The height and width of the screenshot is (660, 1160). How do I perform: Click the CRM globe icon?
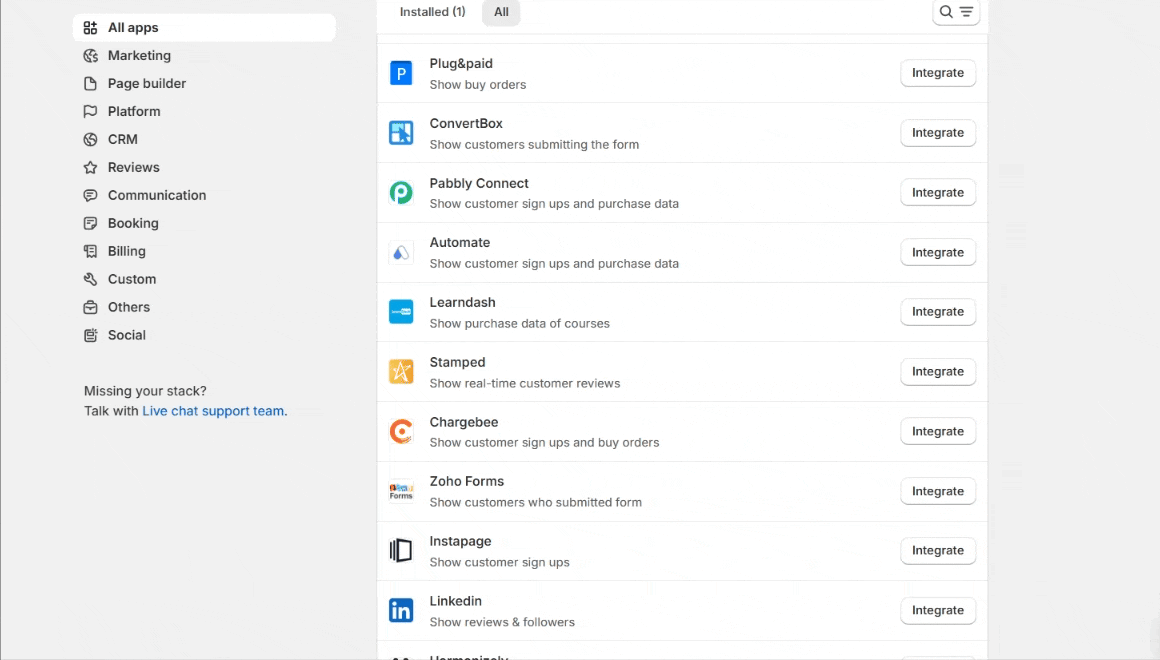coord(90,139)
